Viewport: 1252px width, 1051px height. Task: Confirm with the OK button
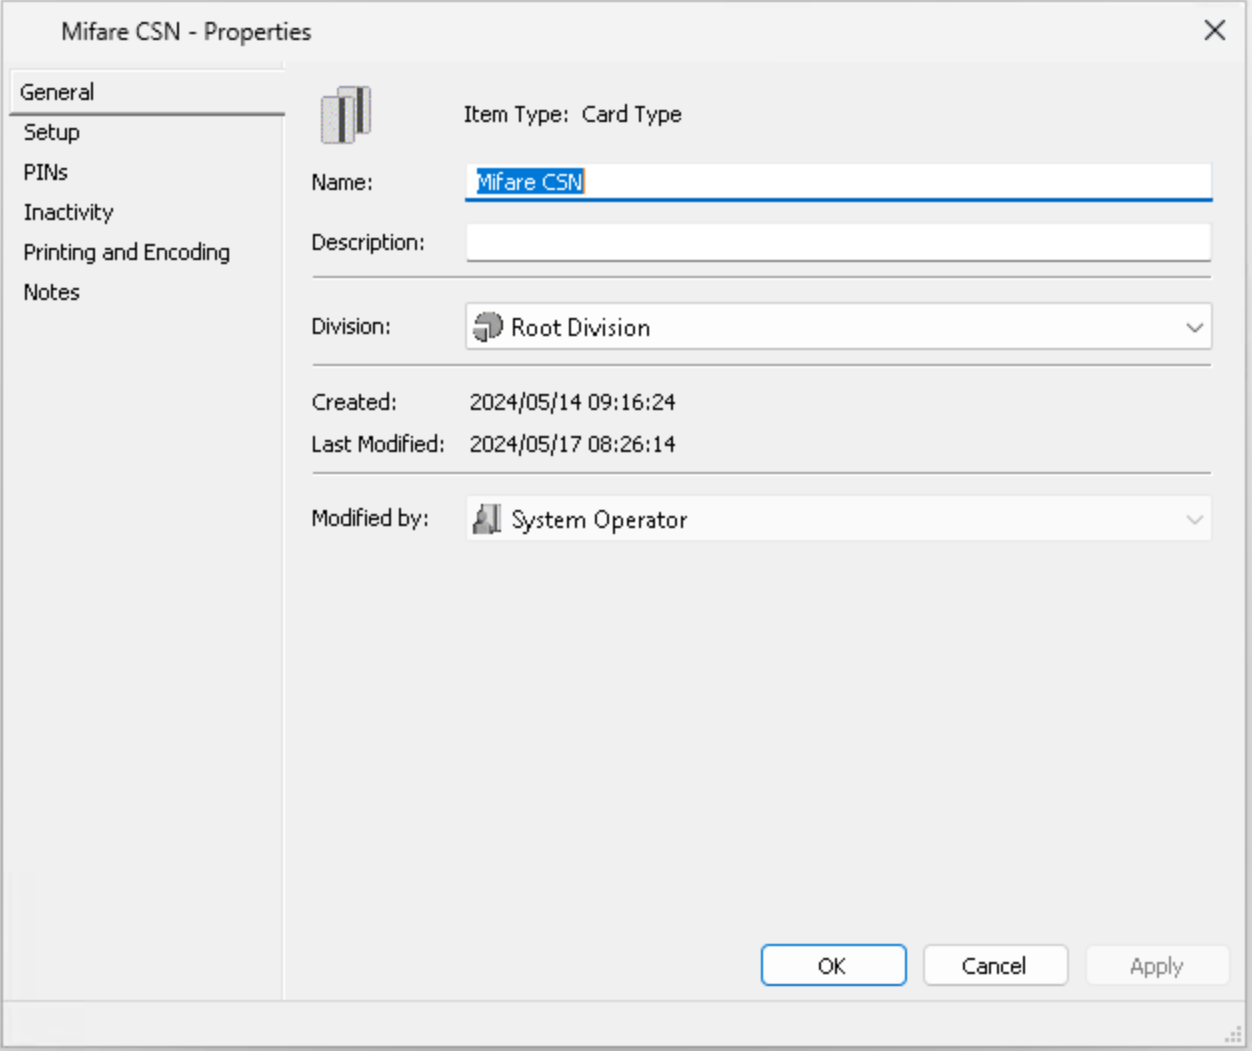tap(834, 965)
